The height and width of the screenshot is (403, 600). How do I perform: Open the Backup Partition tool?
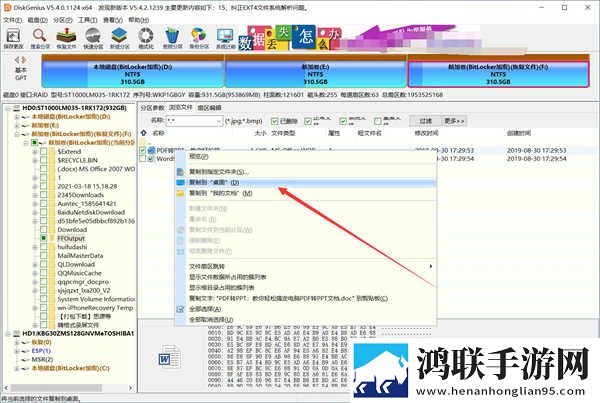(199, 38)
